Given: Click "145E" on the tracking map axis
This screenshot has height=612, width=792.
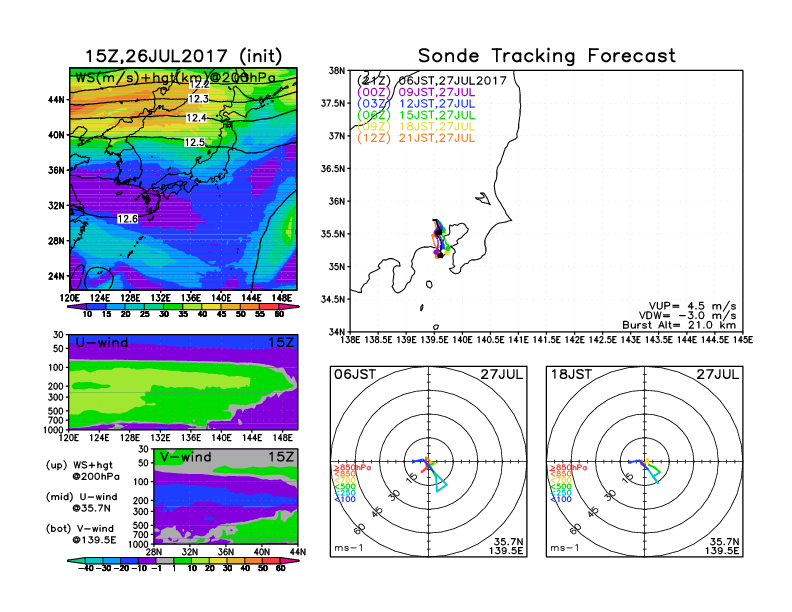Looking at the screenshot, I should [743, 340].
